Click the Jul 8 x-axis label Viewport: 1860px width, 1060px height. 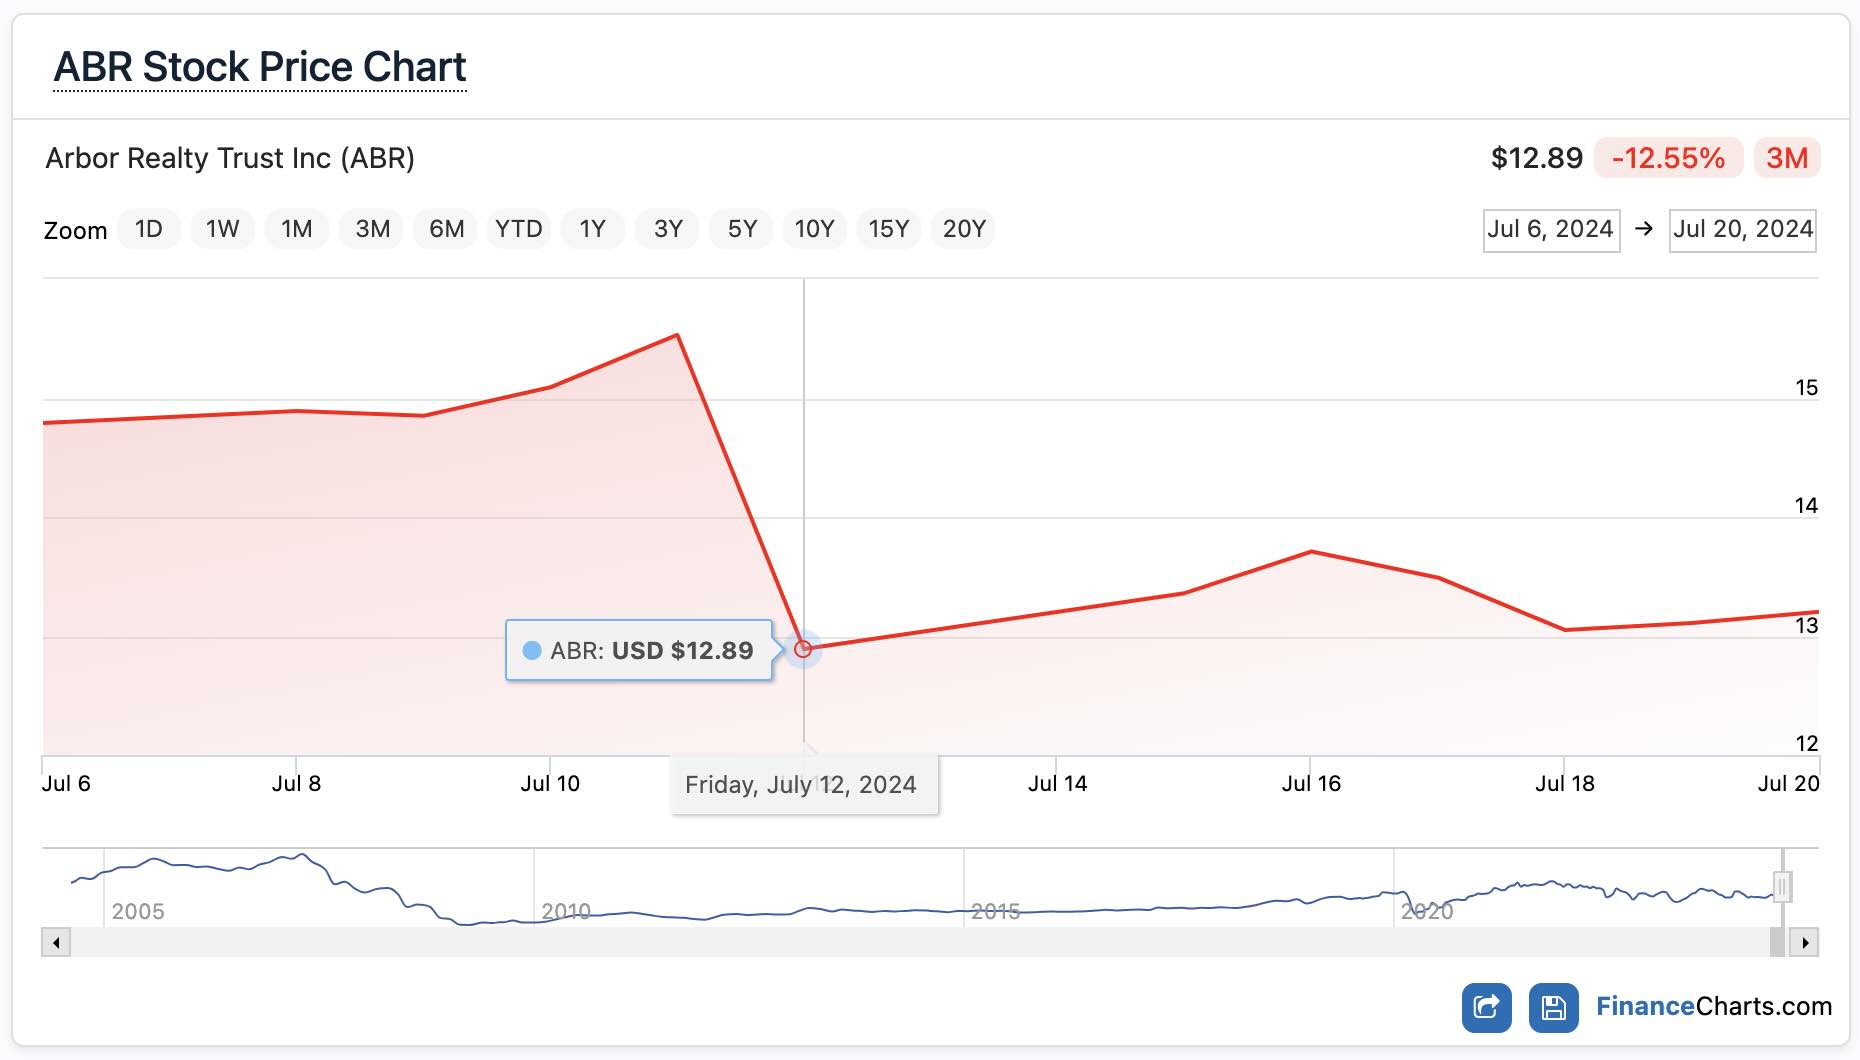[x=296, y=783]
